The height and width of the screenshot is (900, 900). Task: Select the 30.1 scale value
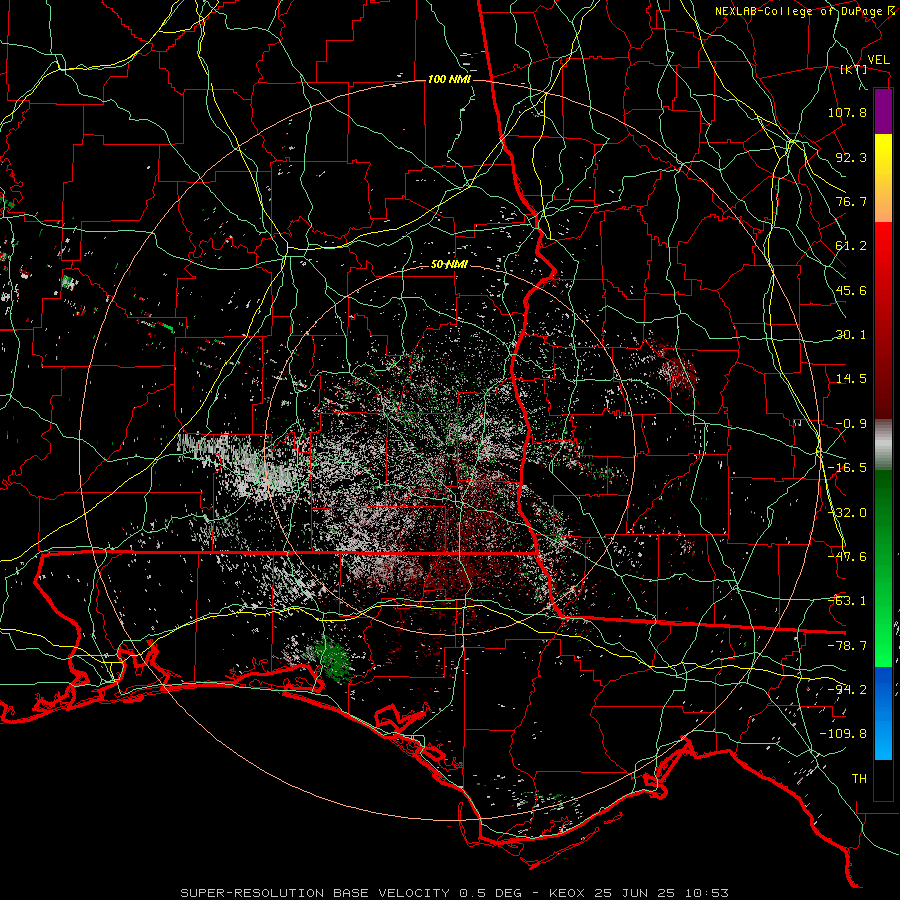click(851, 335)
